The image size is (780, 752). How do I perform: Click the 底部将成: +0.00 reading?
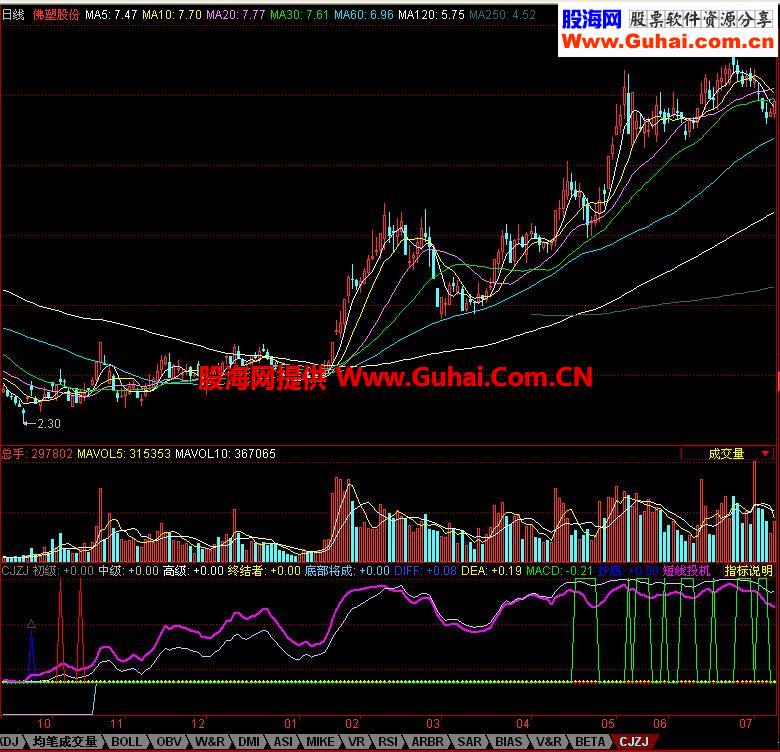(x=347, y=570)
